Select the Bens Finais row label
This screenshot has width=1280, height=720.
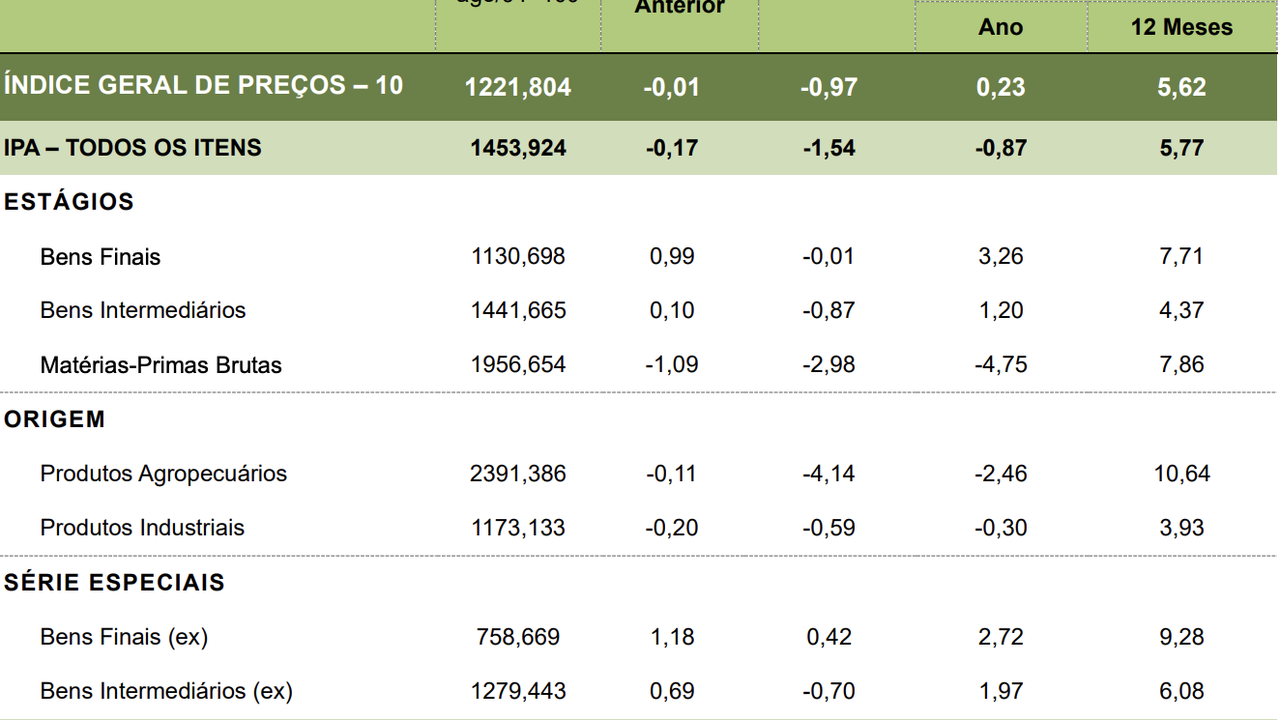click(x=100, y=257)
